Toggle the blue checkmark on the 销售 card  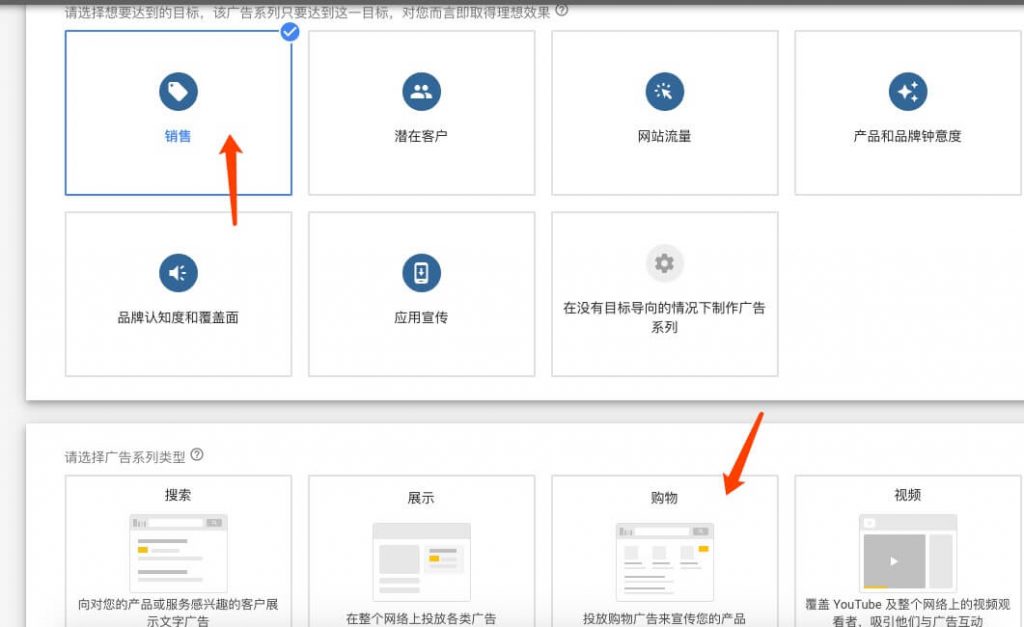290,32
